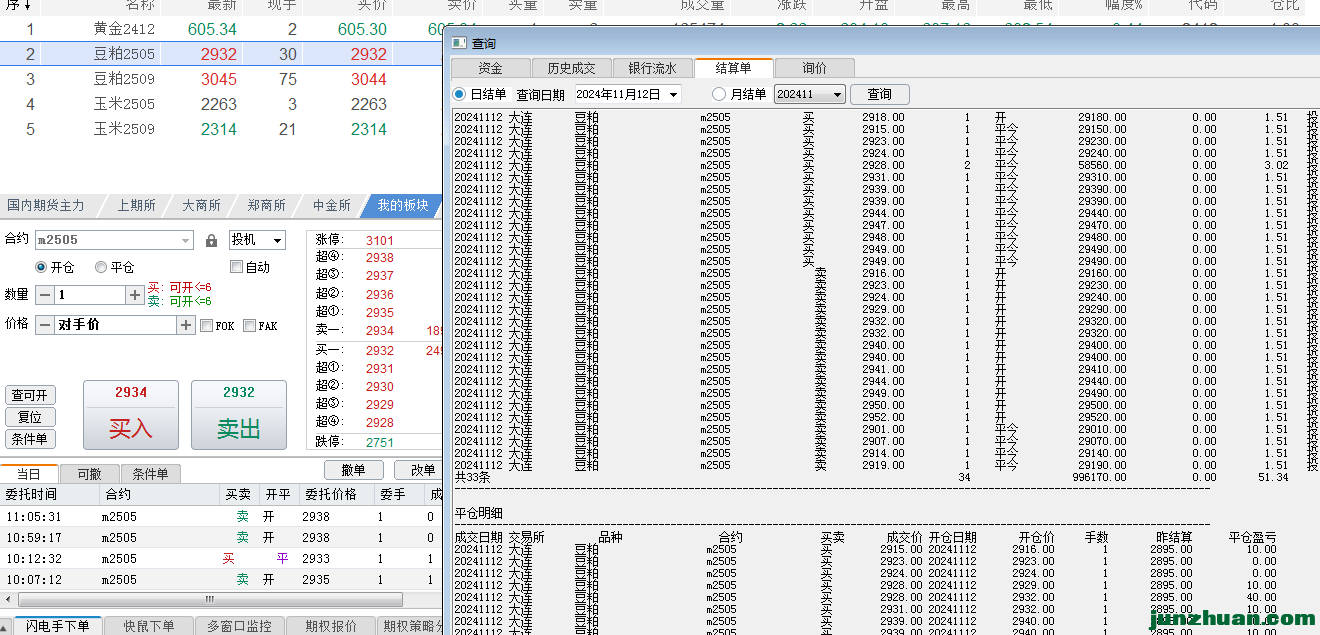
Task: Click the lock icon beside contract field
Action: (x=211, y=241)
